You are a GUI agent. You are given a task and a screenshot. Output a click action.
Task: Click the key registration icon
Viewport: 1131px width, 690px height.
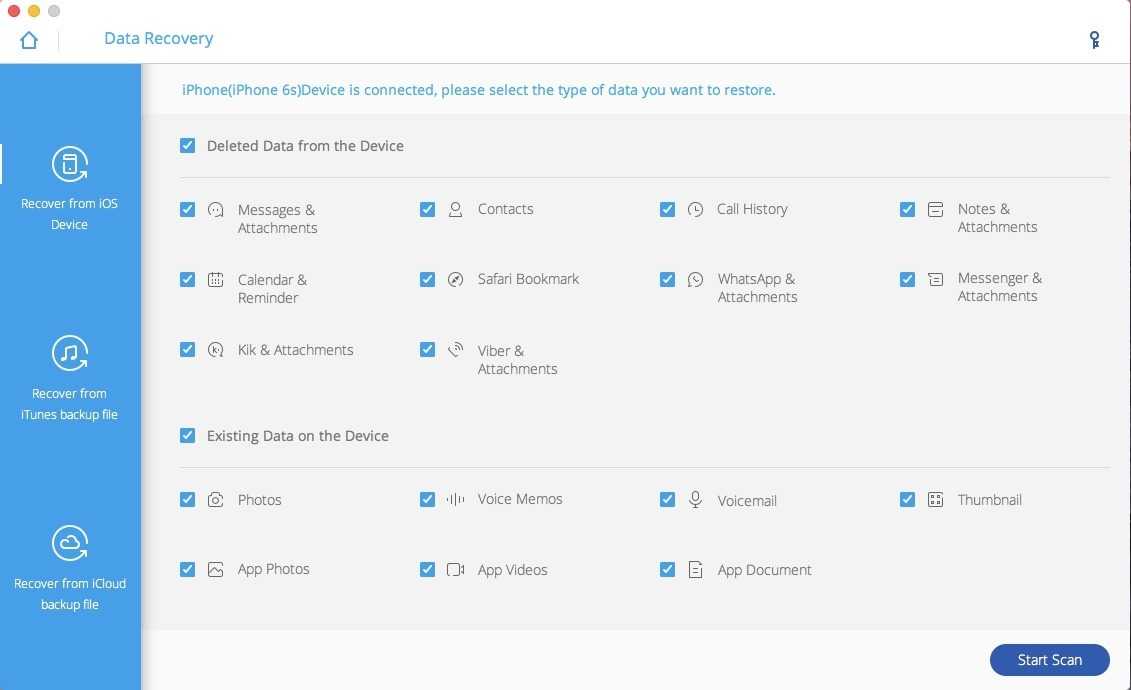point(1095,40)
